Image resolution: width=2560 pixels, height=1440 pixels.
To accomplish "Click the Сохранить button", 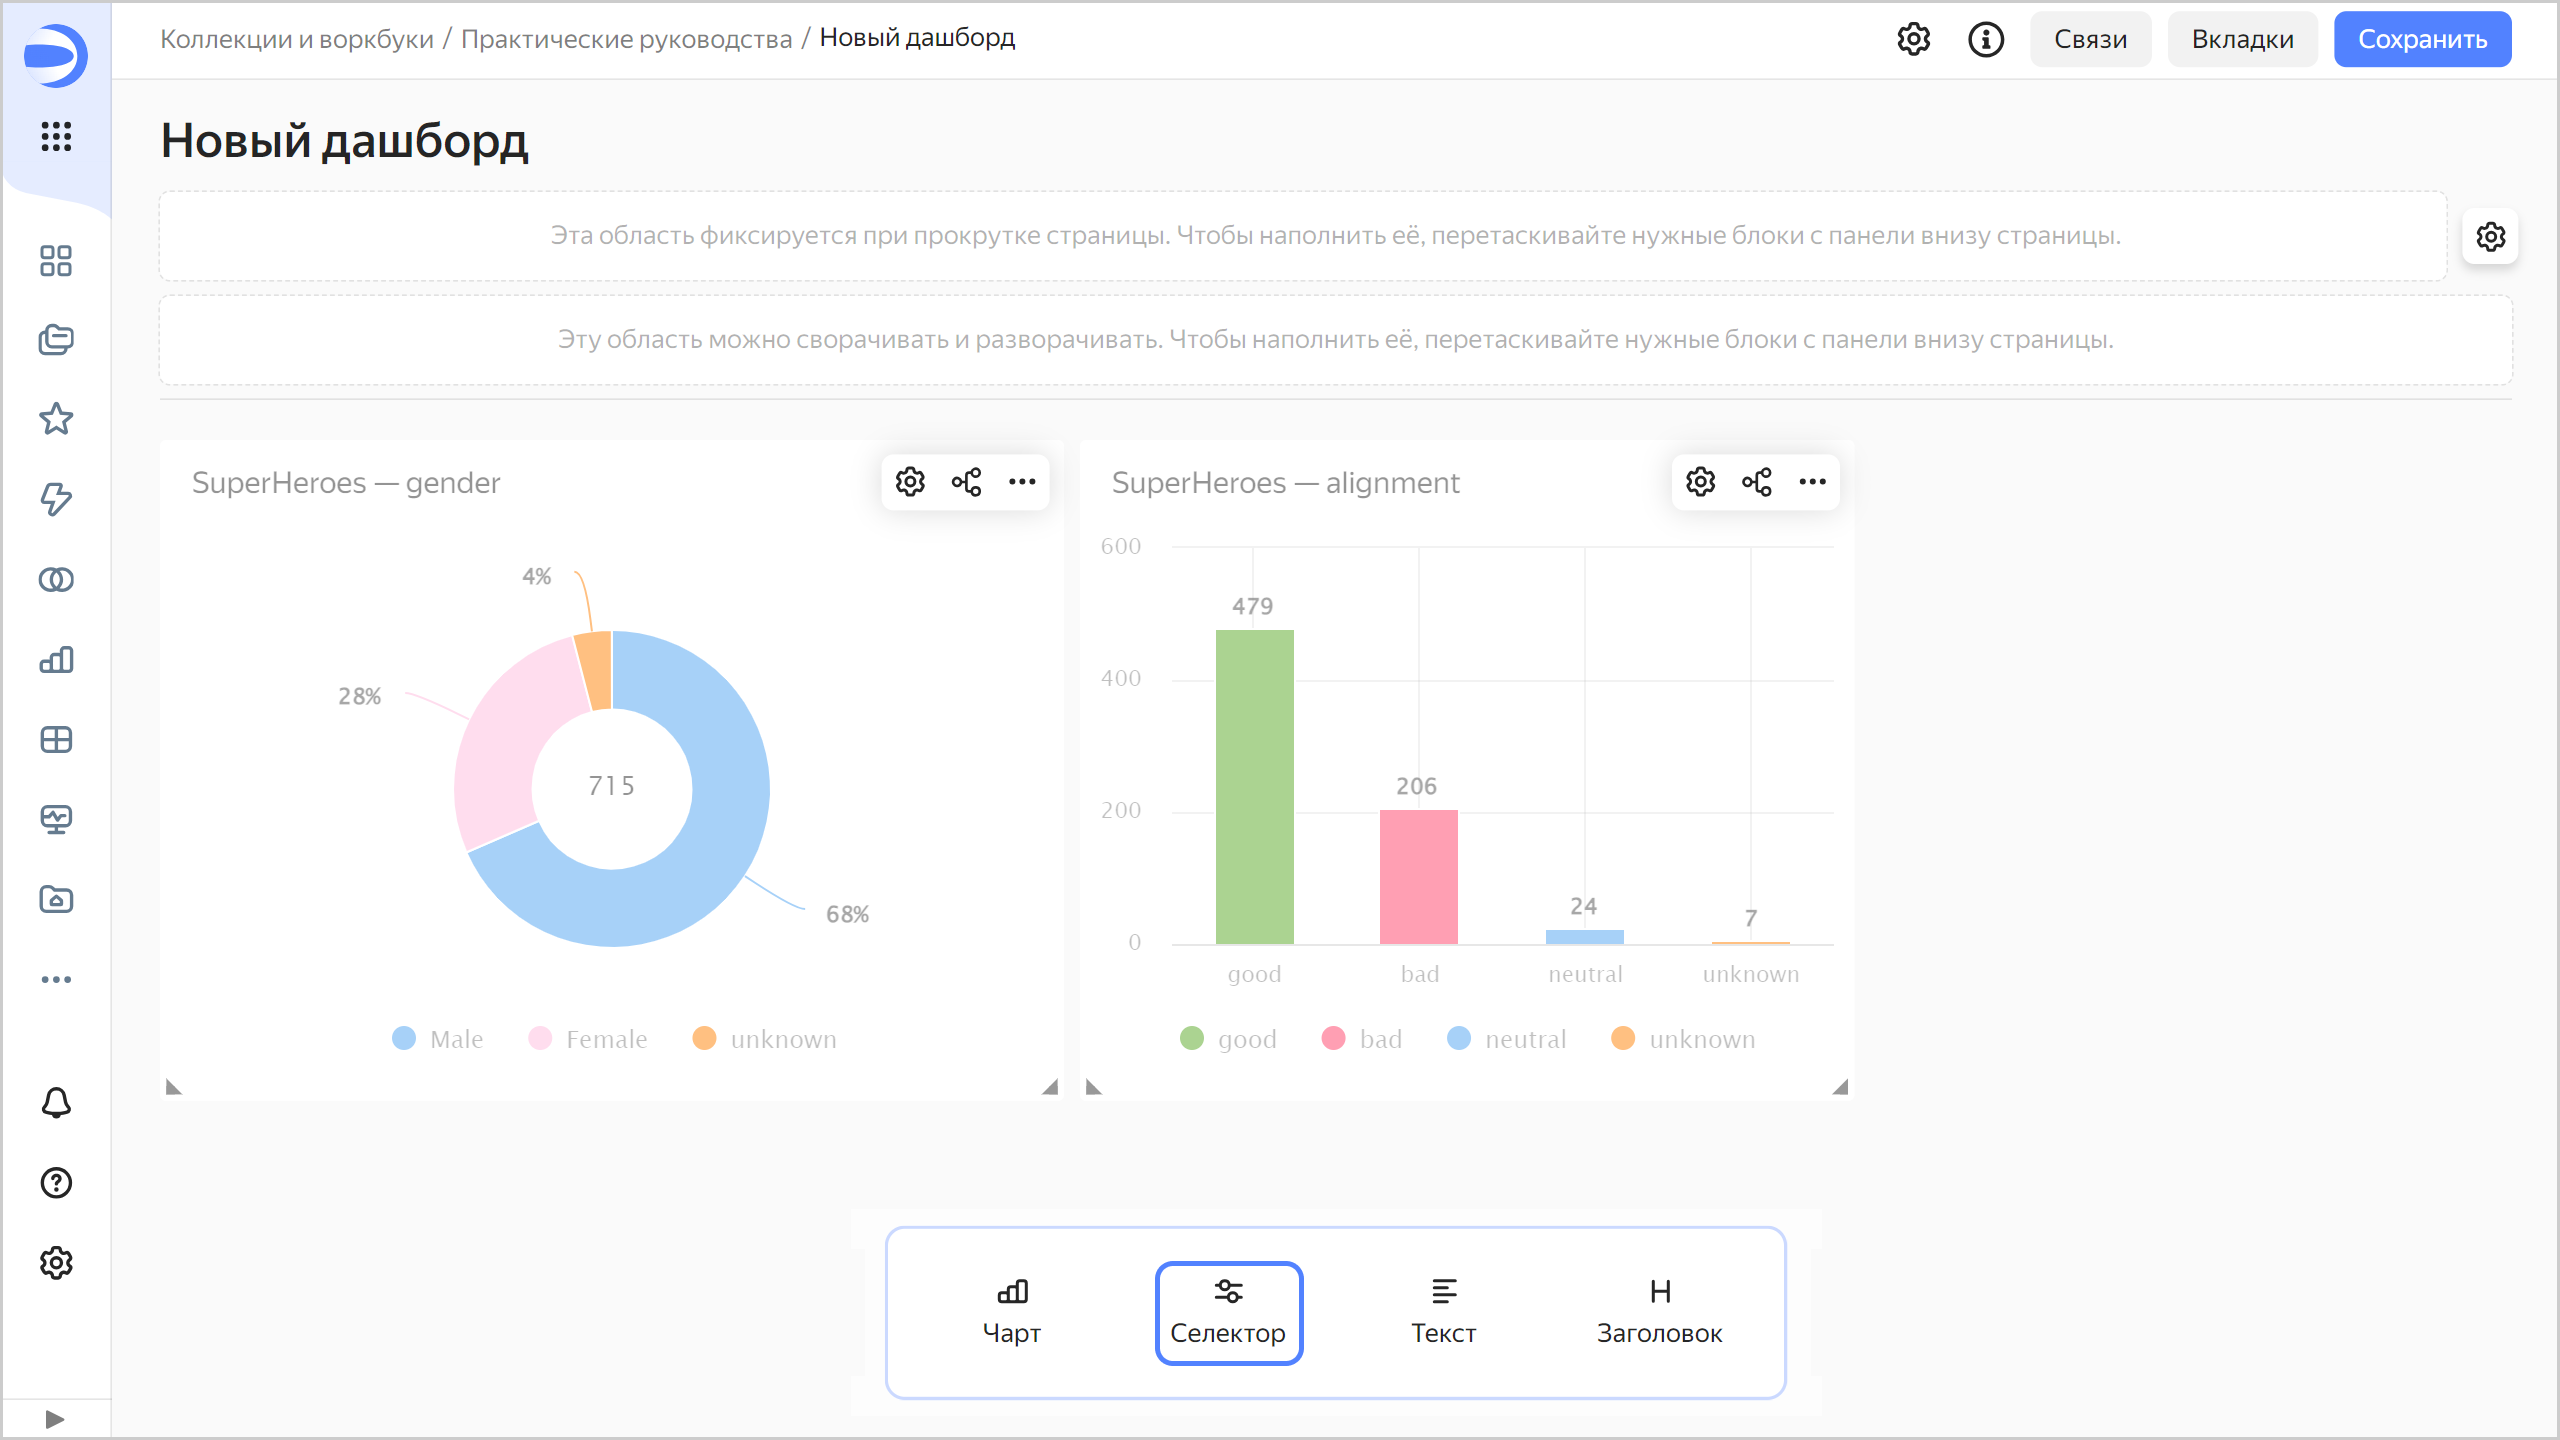I will (x=2422, y=40).
